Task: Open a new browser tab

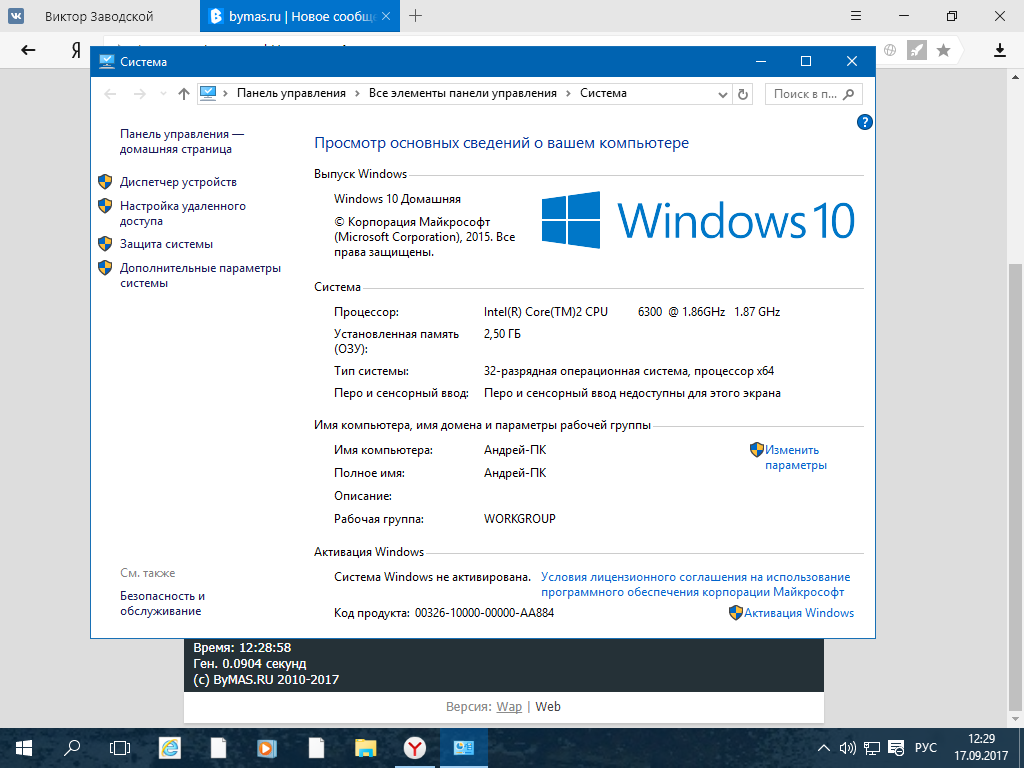Action: (416, 16)
